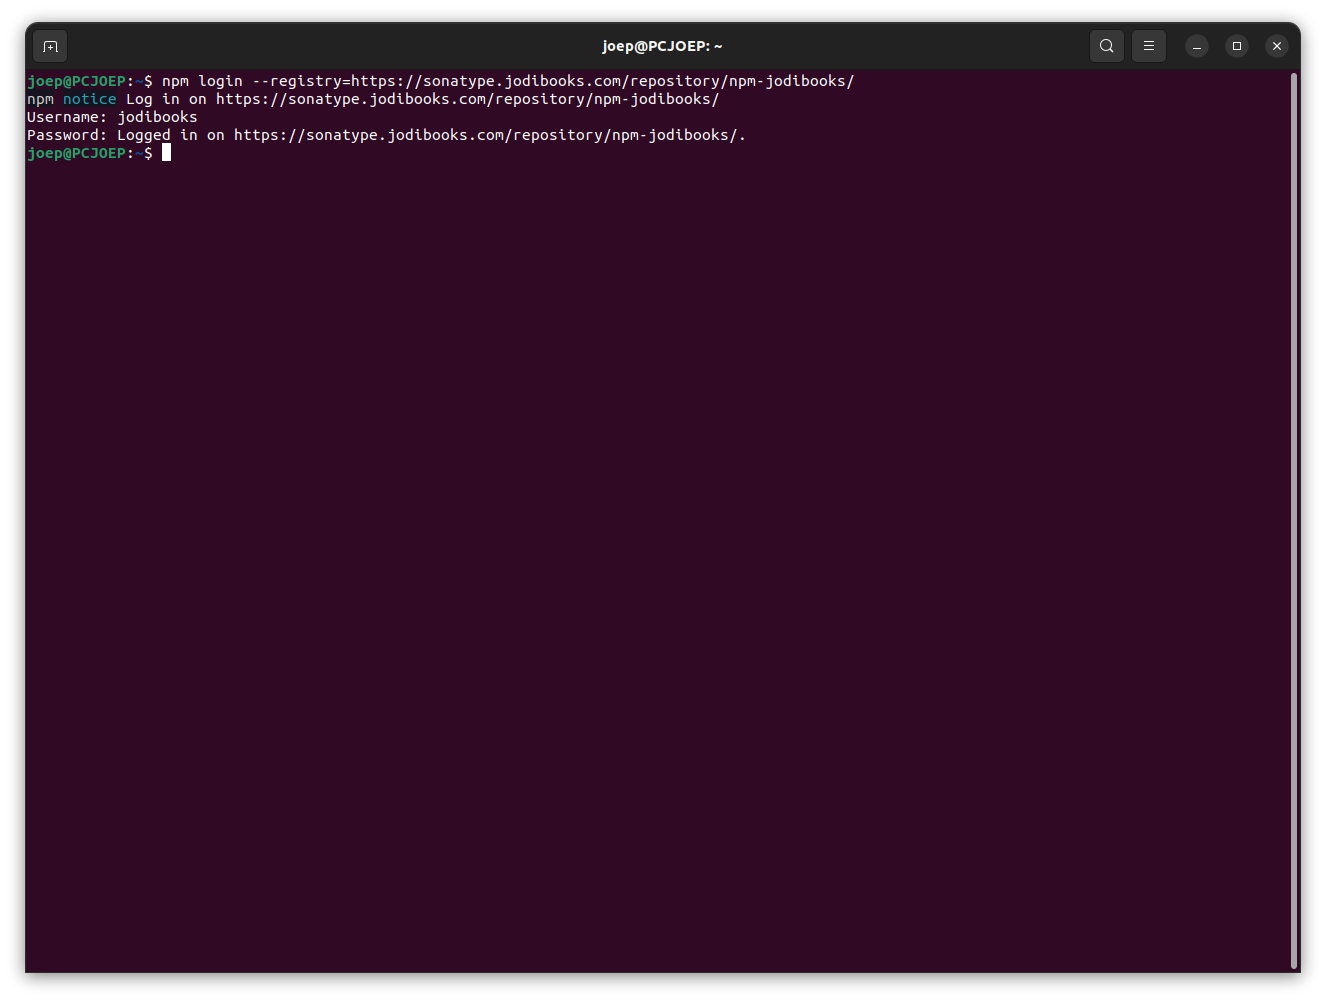1326x1001 pixels.
Task: Close the terminal window
Action: (1277, 46)
